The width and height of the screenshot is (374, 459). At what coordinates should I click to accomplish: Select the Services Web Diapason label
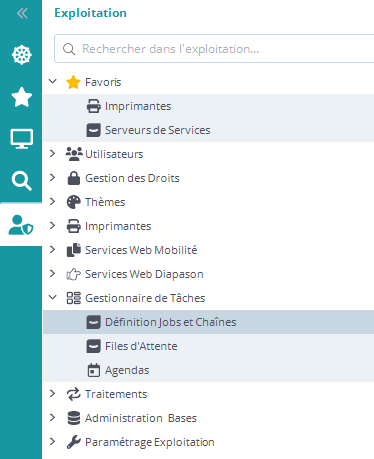144,274
